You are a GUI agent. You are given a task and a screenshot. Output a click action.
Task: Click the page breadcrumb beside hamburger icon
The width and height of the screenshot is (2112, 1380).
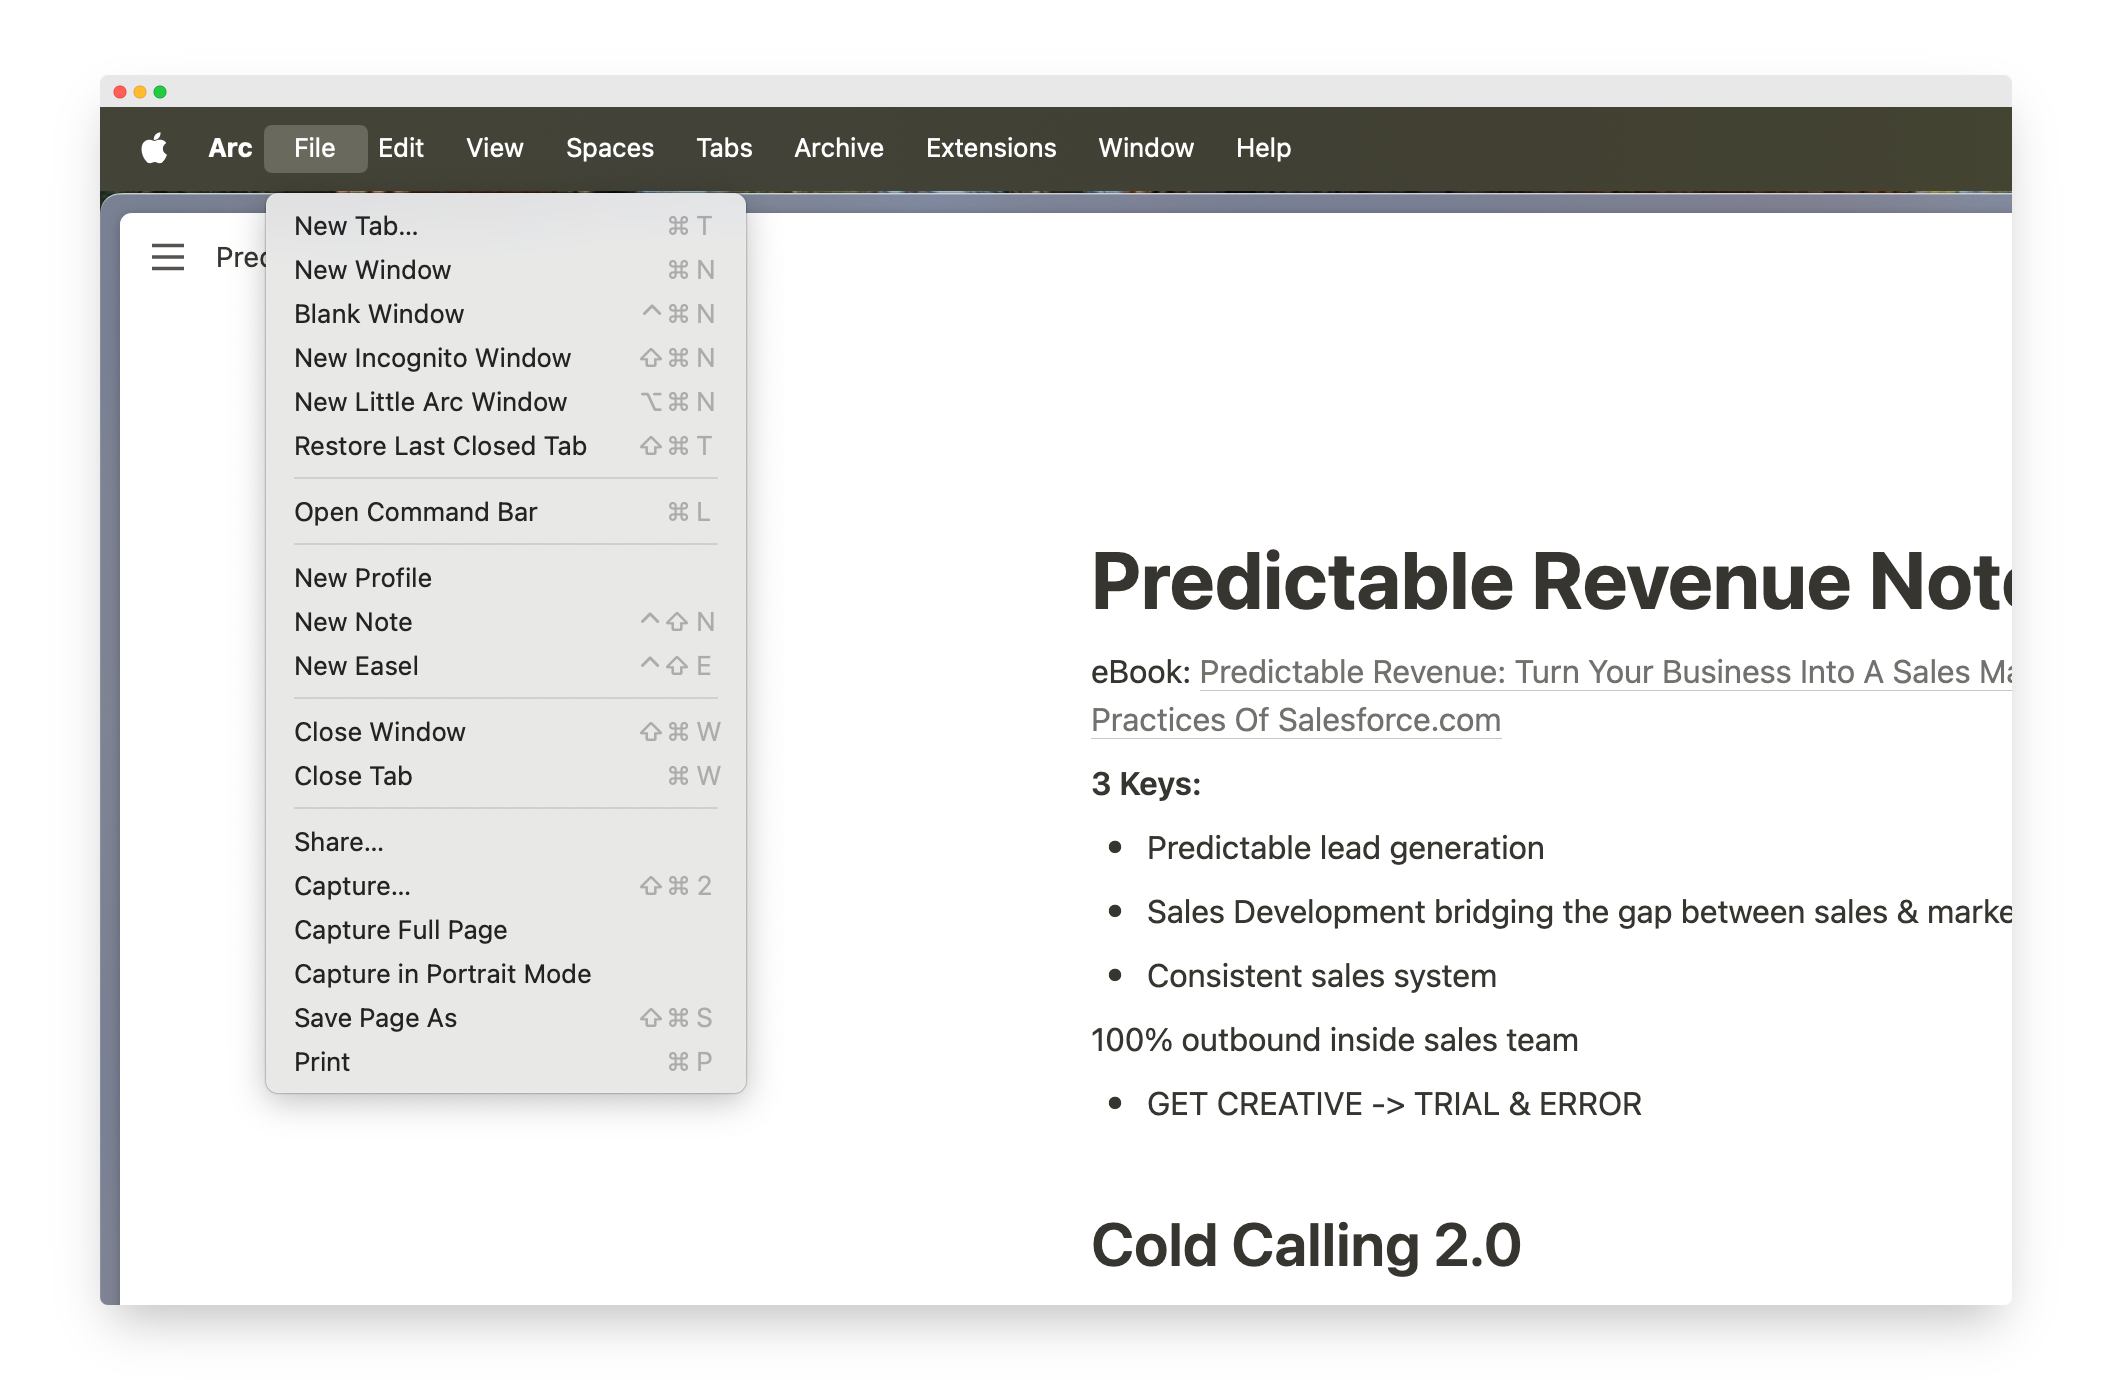(x=241, y=257)
